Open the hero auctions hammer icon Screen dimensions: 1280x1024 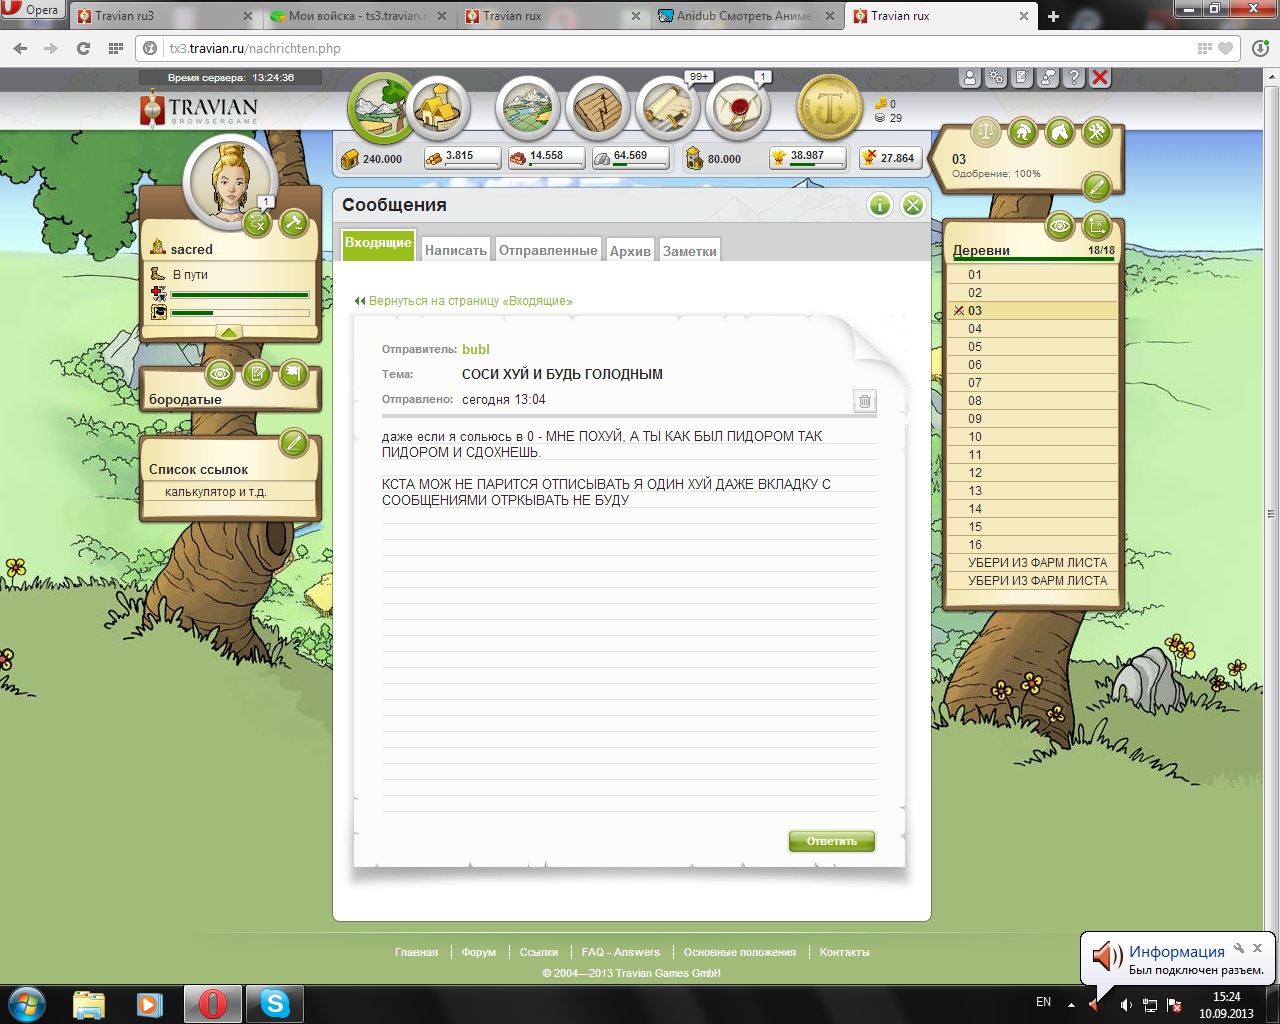click(x=294, y=222)
